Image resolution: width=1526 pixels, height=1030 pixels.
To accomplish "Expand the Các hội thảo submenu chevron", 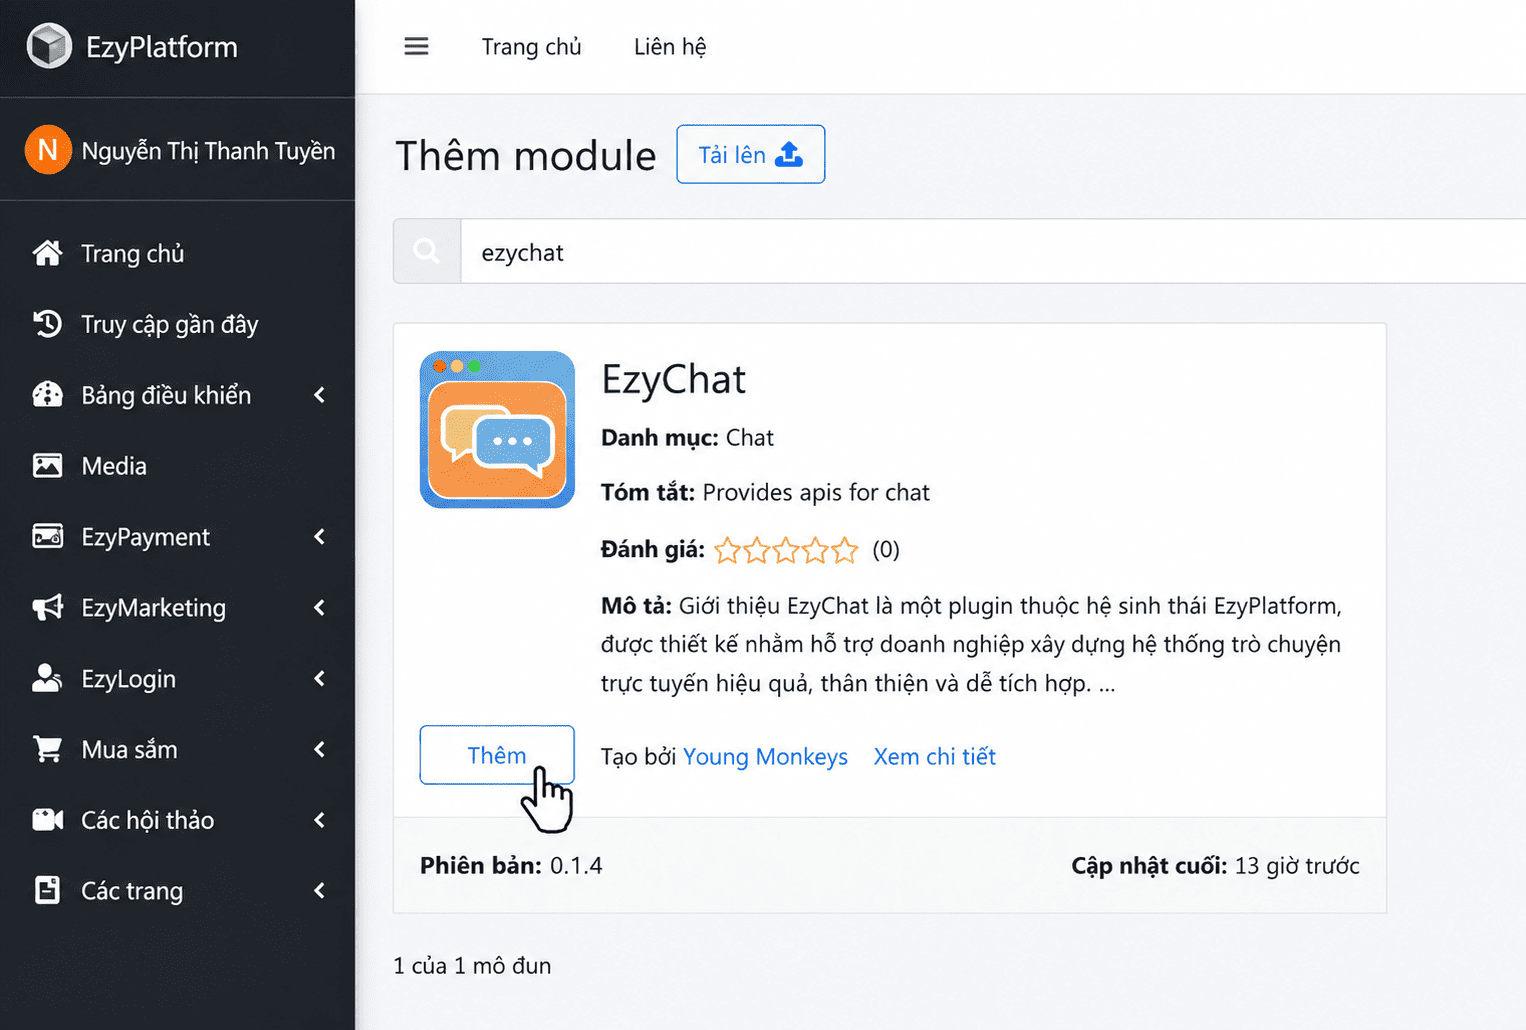I will [x=320, y=820].
